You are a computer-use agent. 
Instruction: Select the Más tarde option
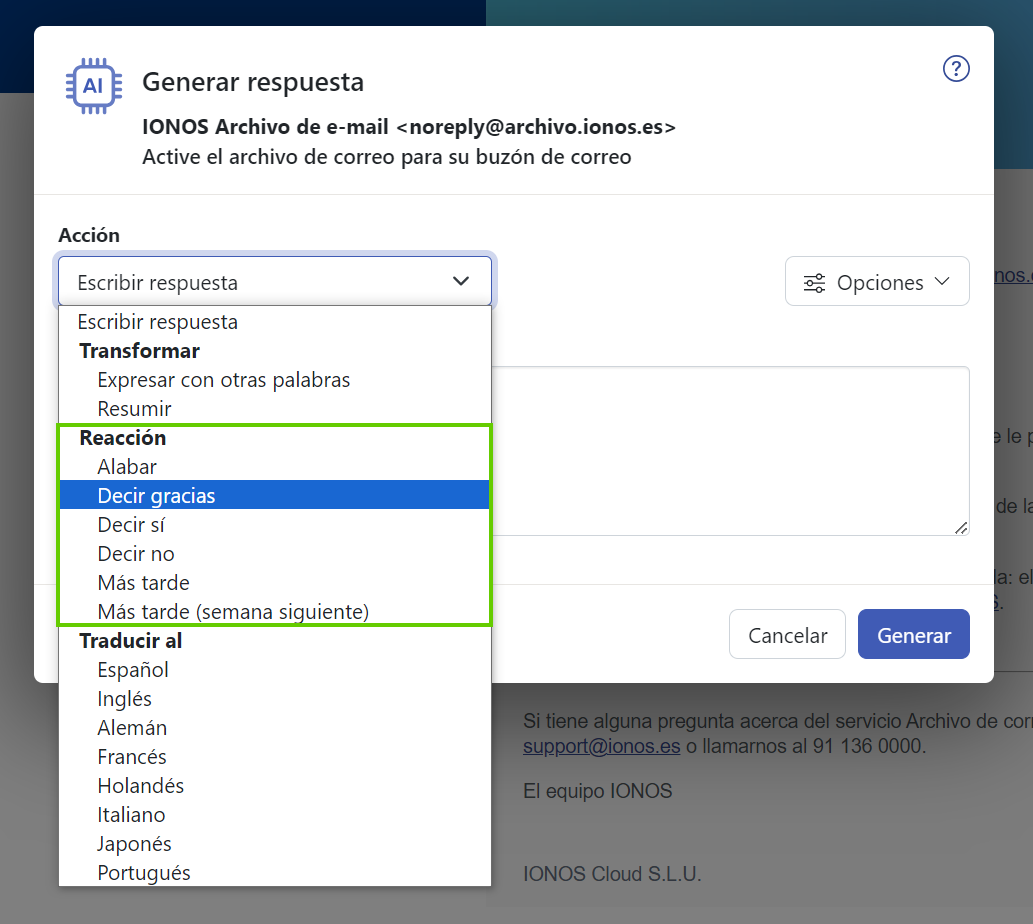(x=275, y=583)
